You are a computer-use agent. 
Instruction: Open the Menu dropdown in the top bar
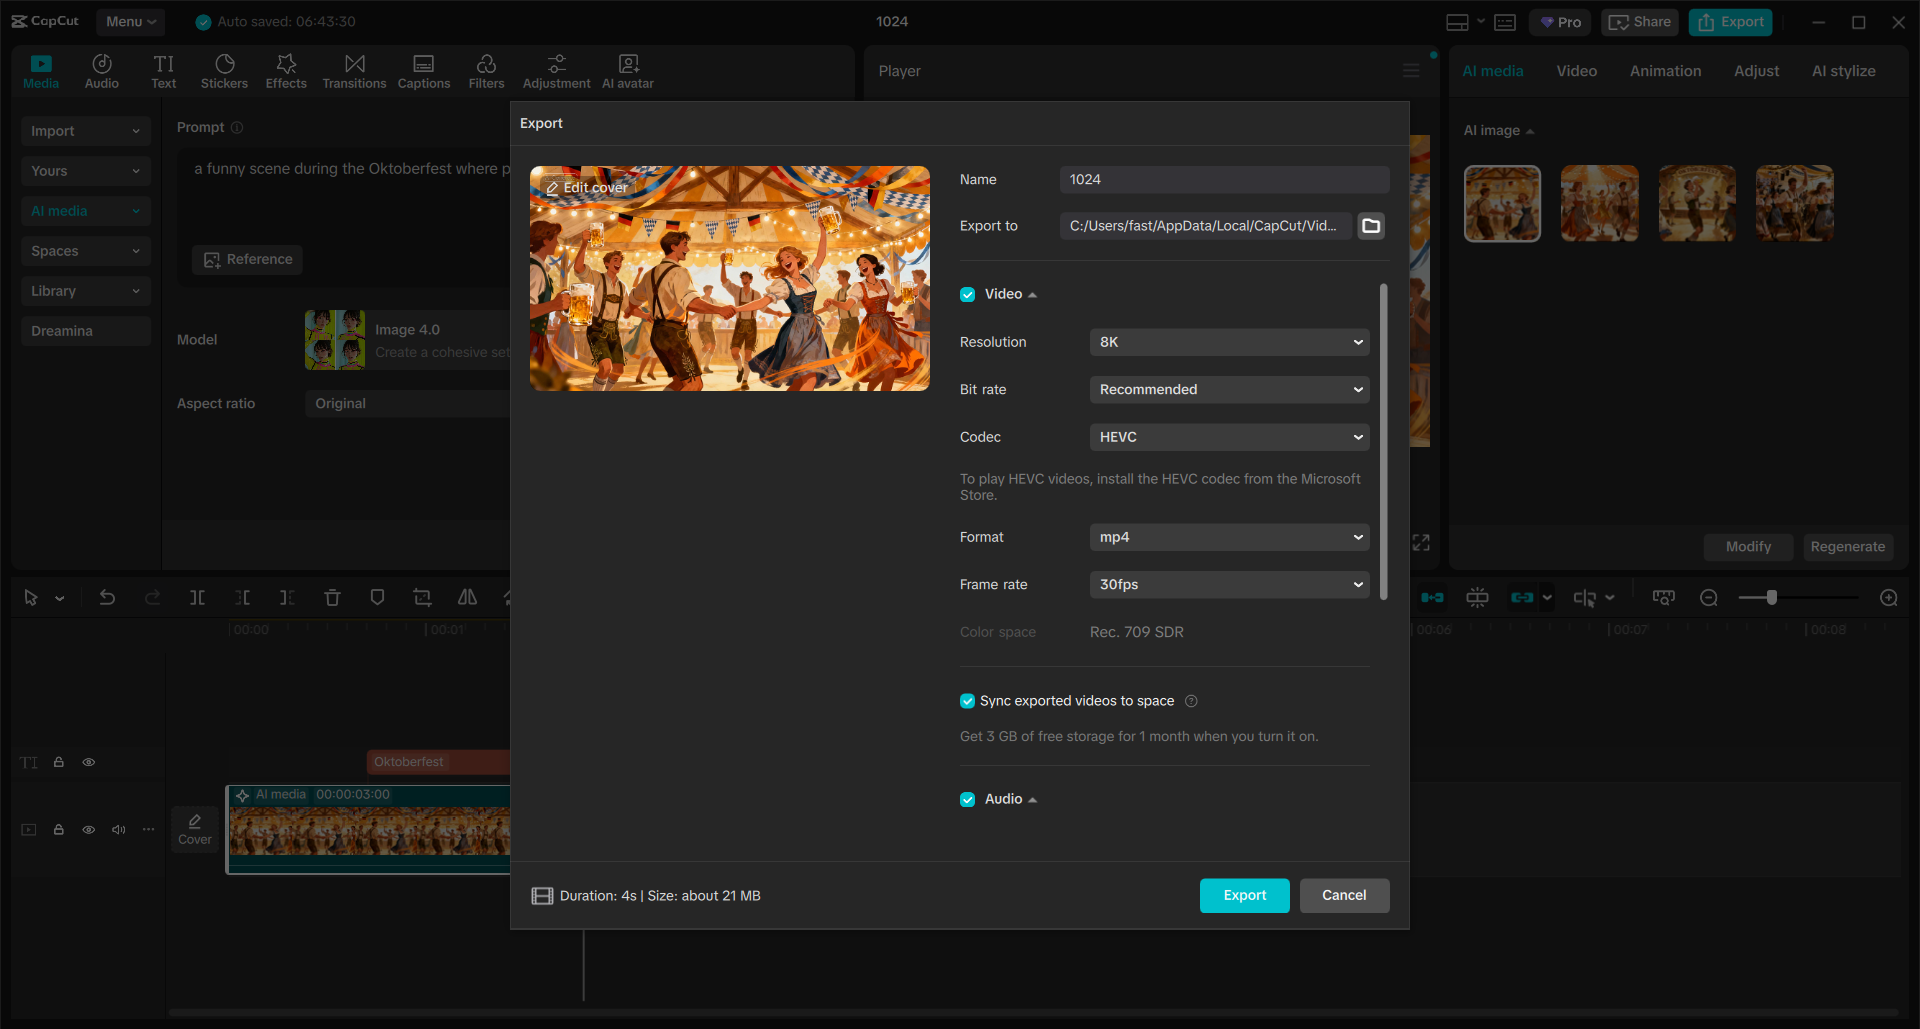coord(130,21)
